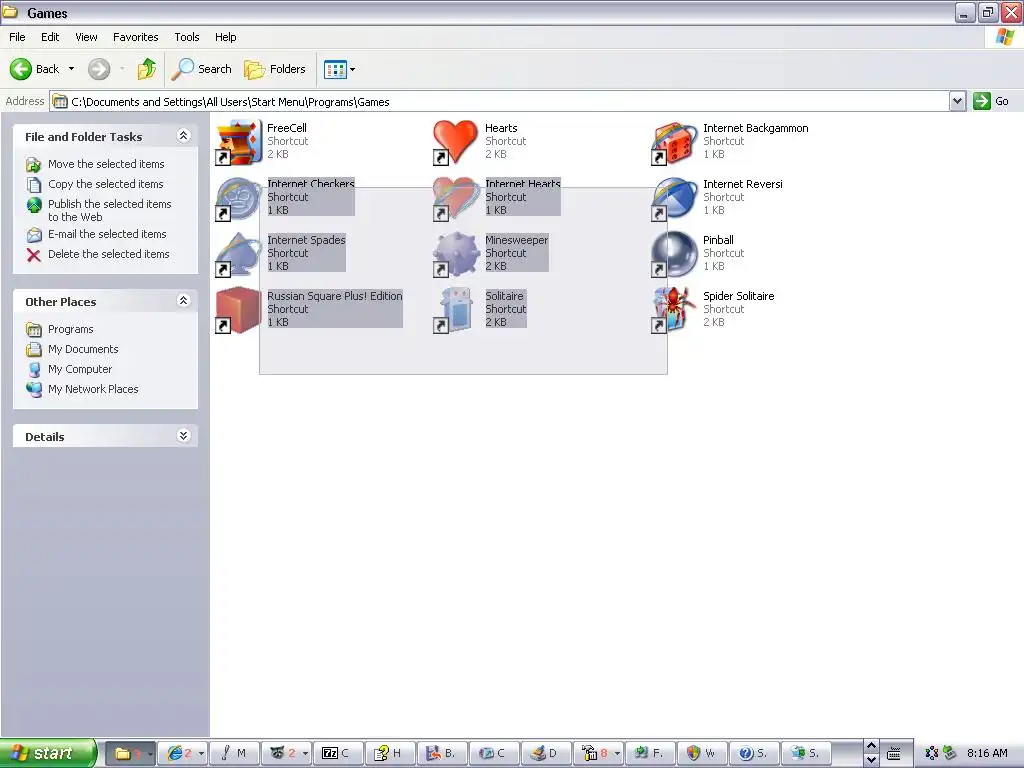Select the Internet Backgammon dice icon
Image resolution: width=1024 pixels, height=768 pixels.
(674, 142)
